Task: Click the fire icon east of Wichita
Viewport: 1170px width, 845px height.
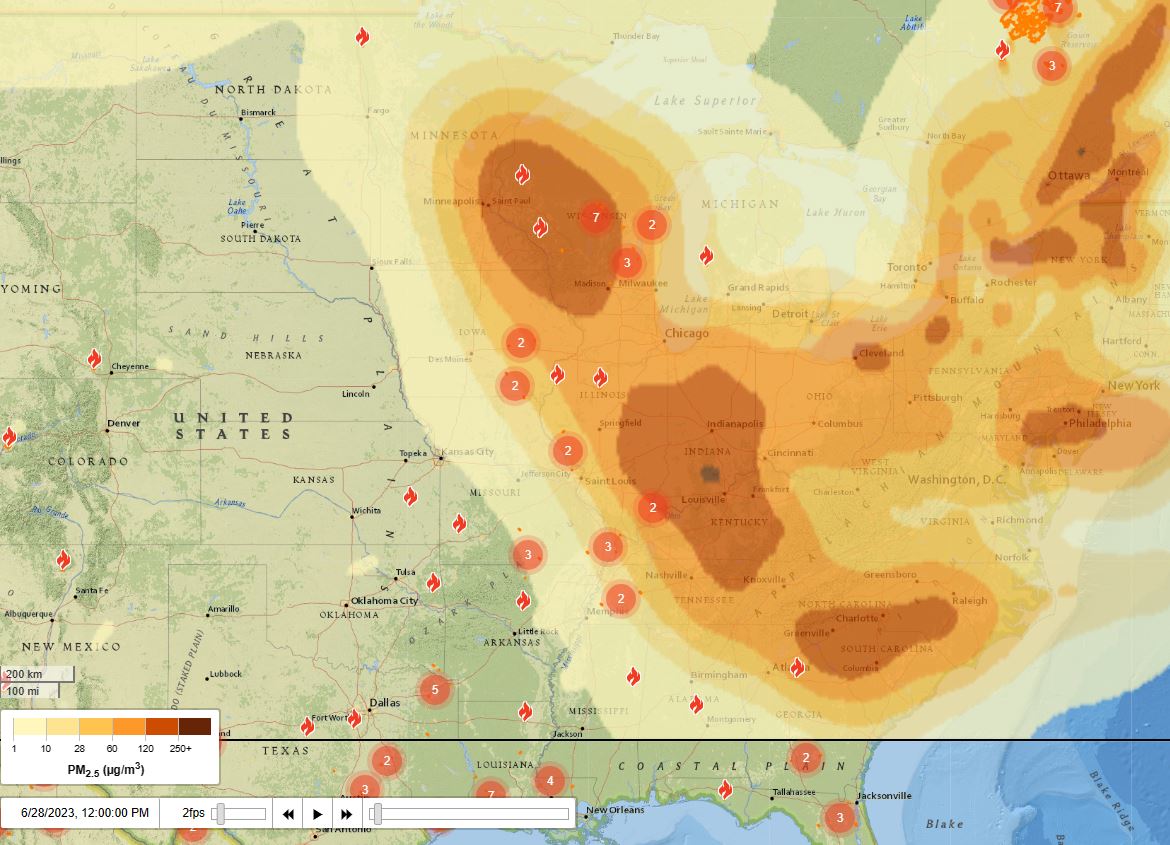Action: pyautogui.click(x=410, y=496)
